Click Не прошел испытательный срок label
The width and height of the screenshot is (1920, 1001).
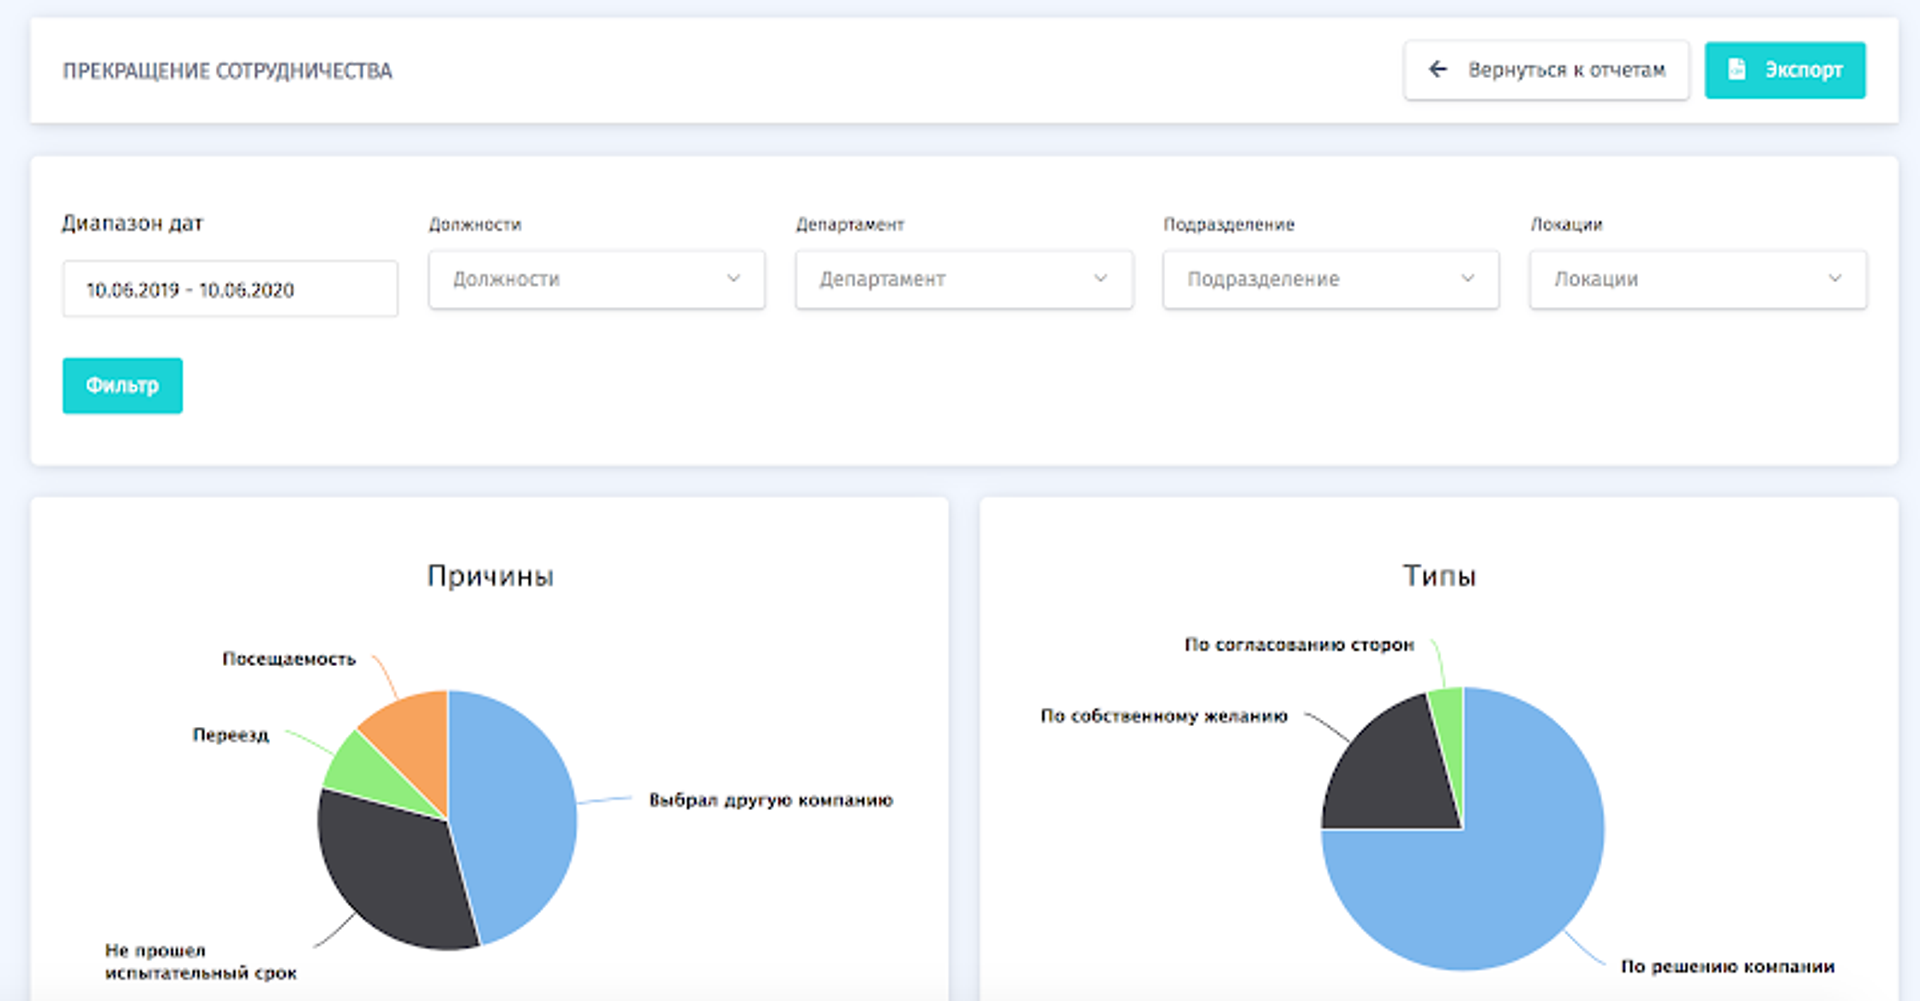click(x=201, y=961)
